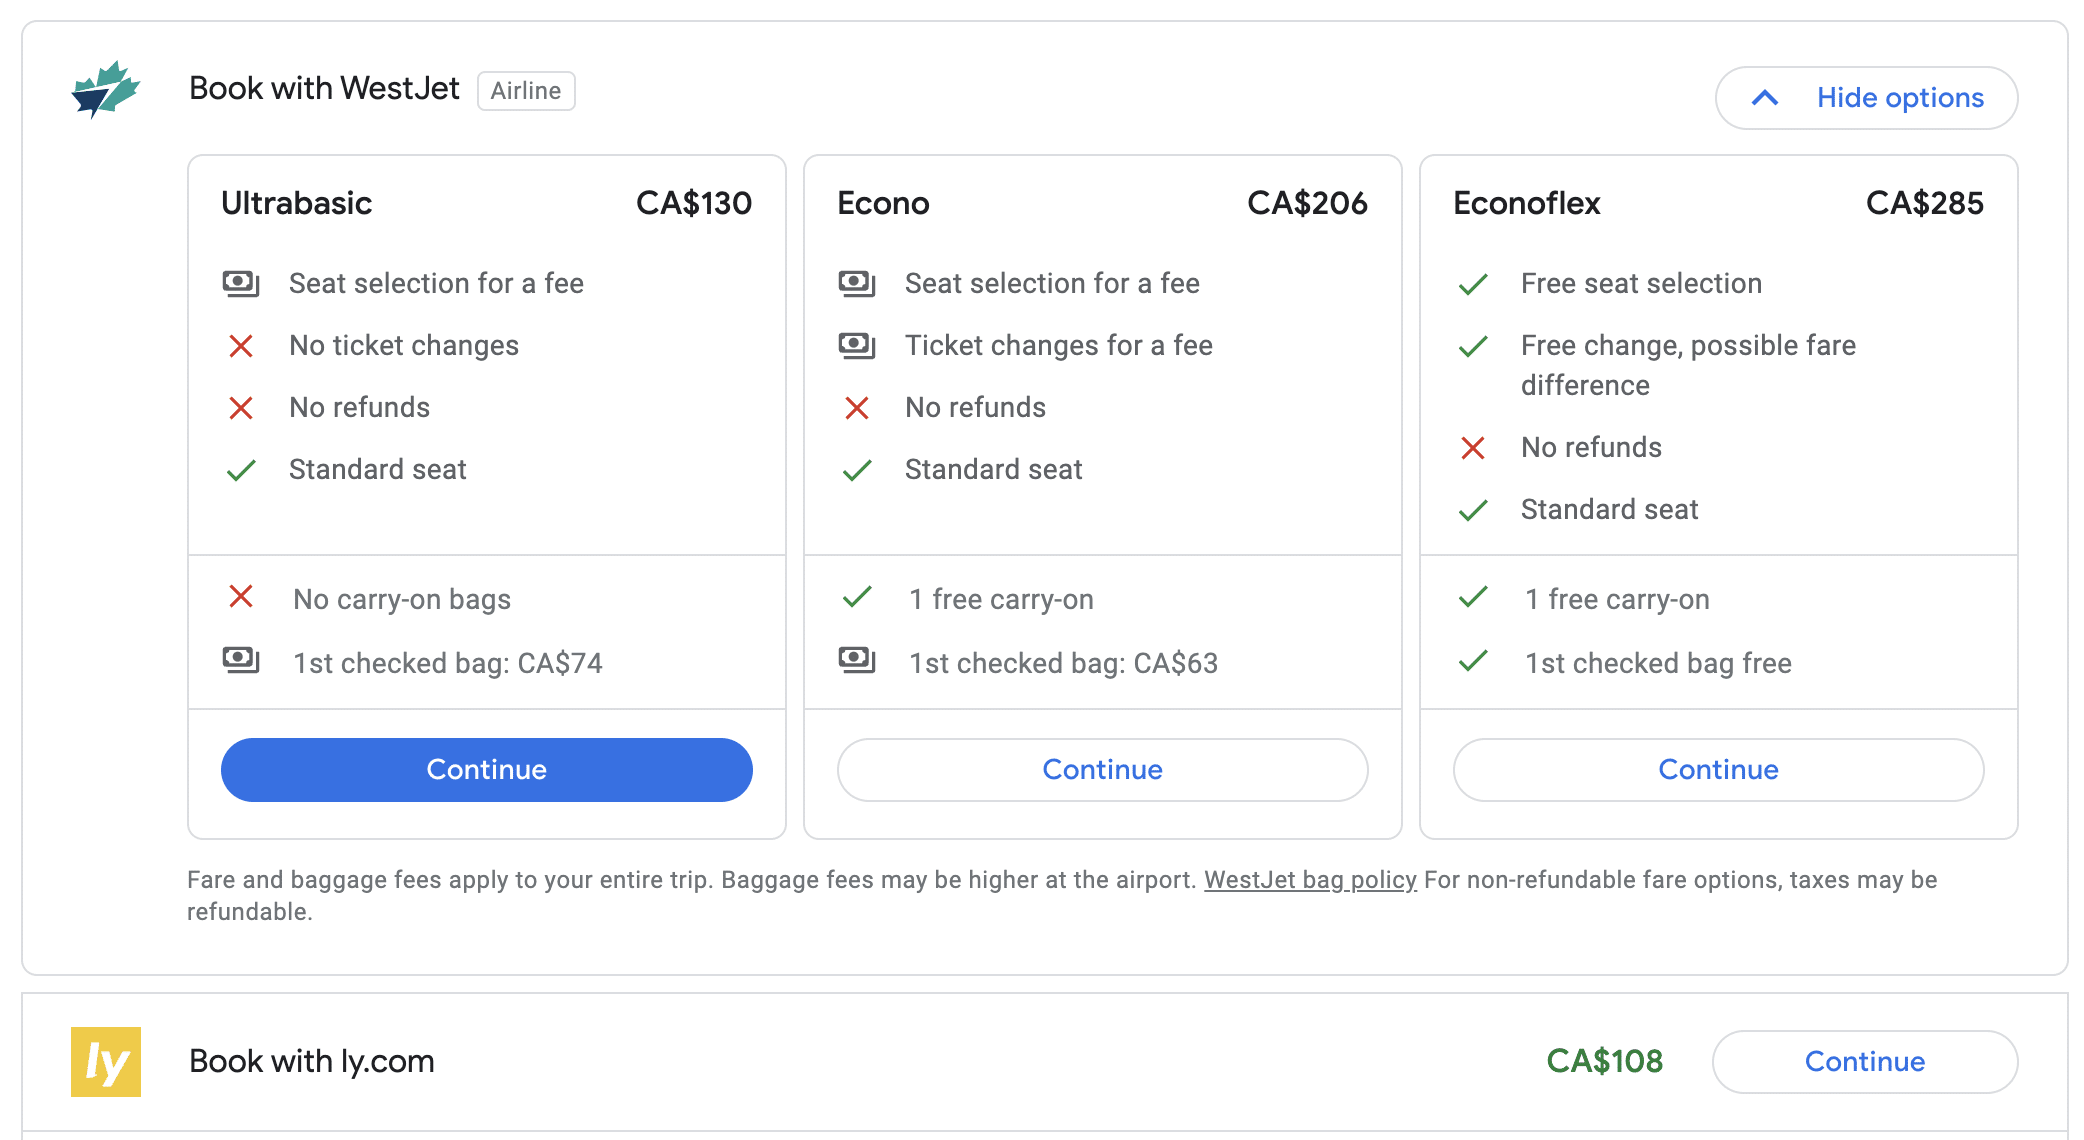2084x1140 pixels.
Task: Click the green check beside Free seat selection
Action: pyautogui.click(x=1473, y=285)
